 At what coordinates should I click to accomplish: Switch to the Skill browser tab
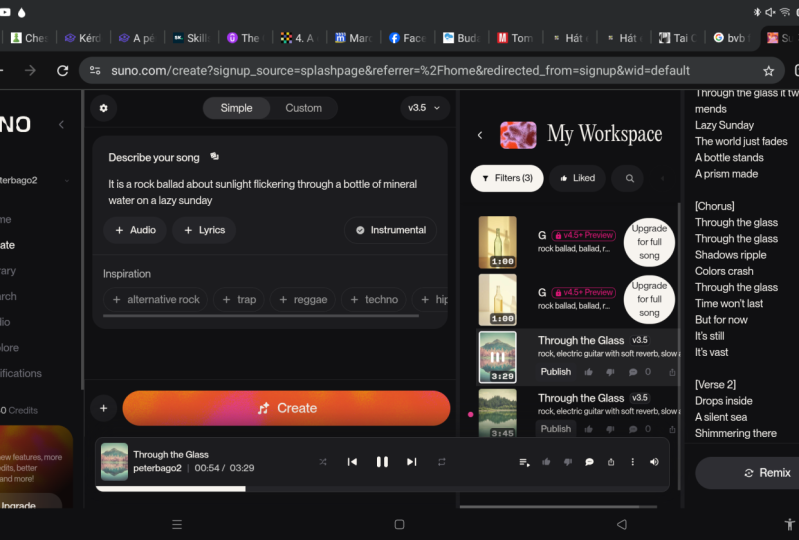[x=192, y=38]
